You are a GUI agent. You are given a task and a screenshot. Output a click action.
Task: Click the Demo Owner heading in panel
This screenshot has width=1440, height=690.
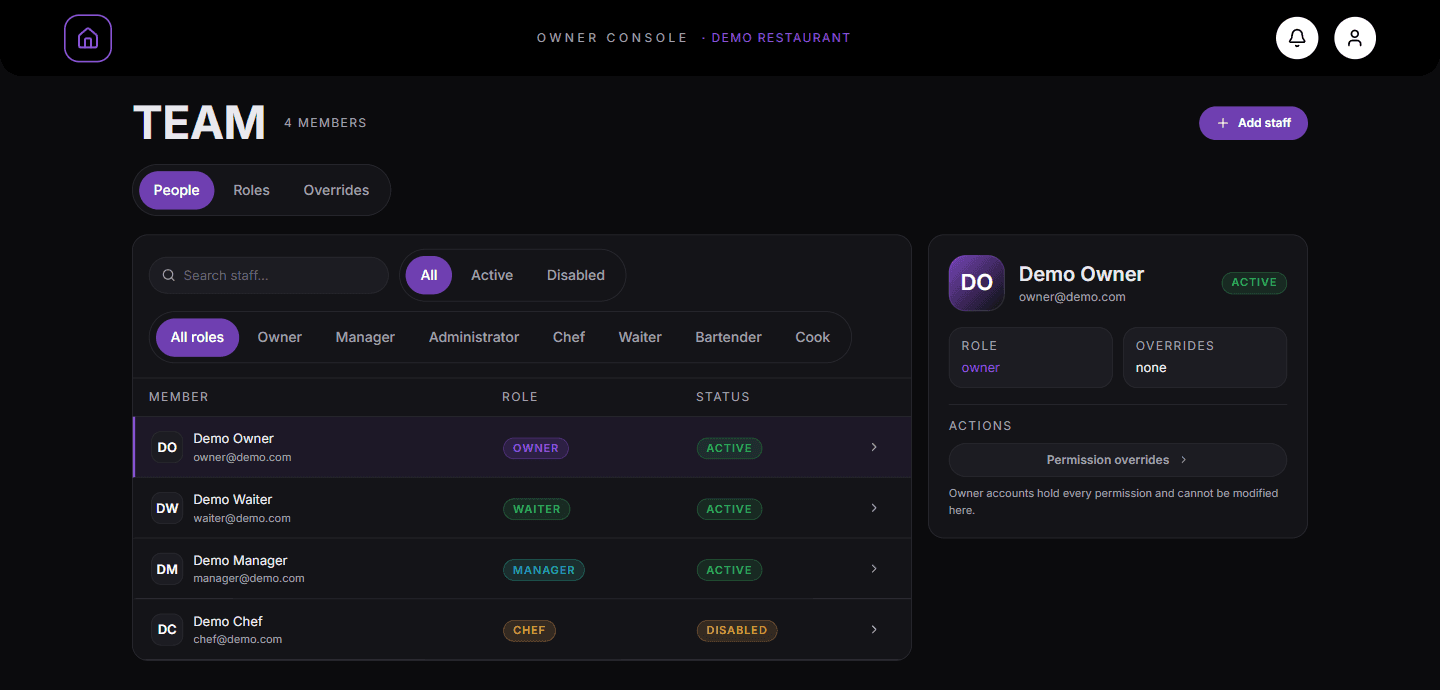point(1081,274)
